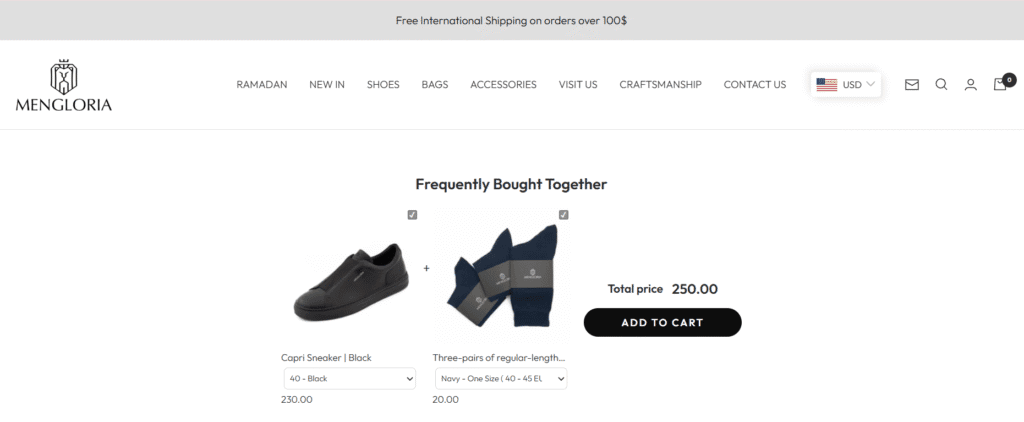Uncheck the Capri Sneaker checkbox
This screenshot has height=422, width=1024.
tap(412, 215)
